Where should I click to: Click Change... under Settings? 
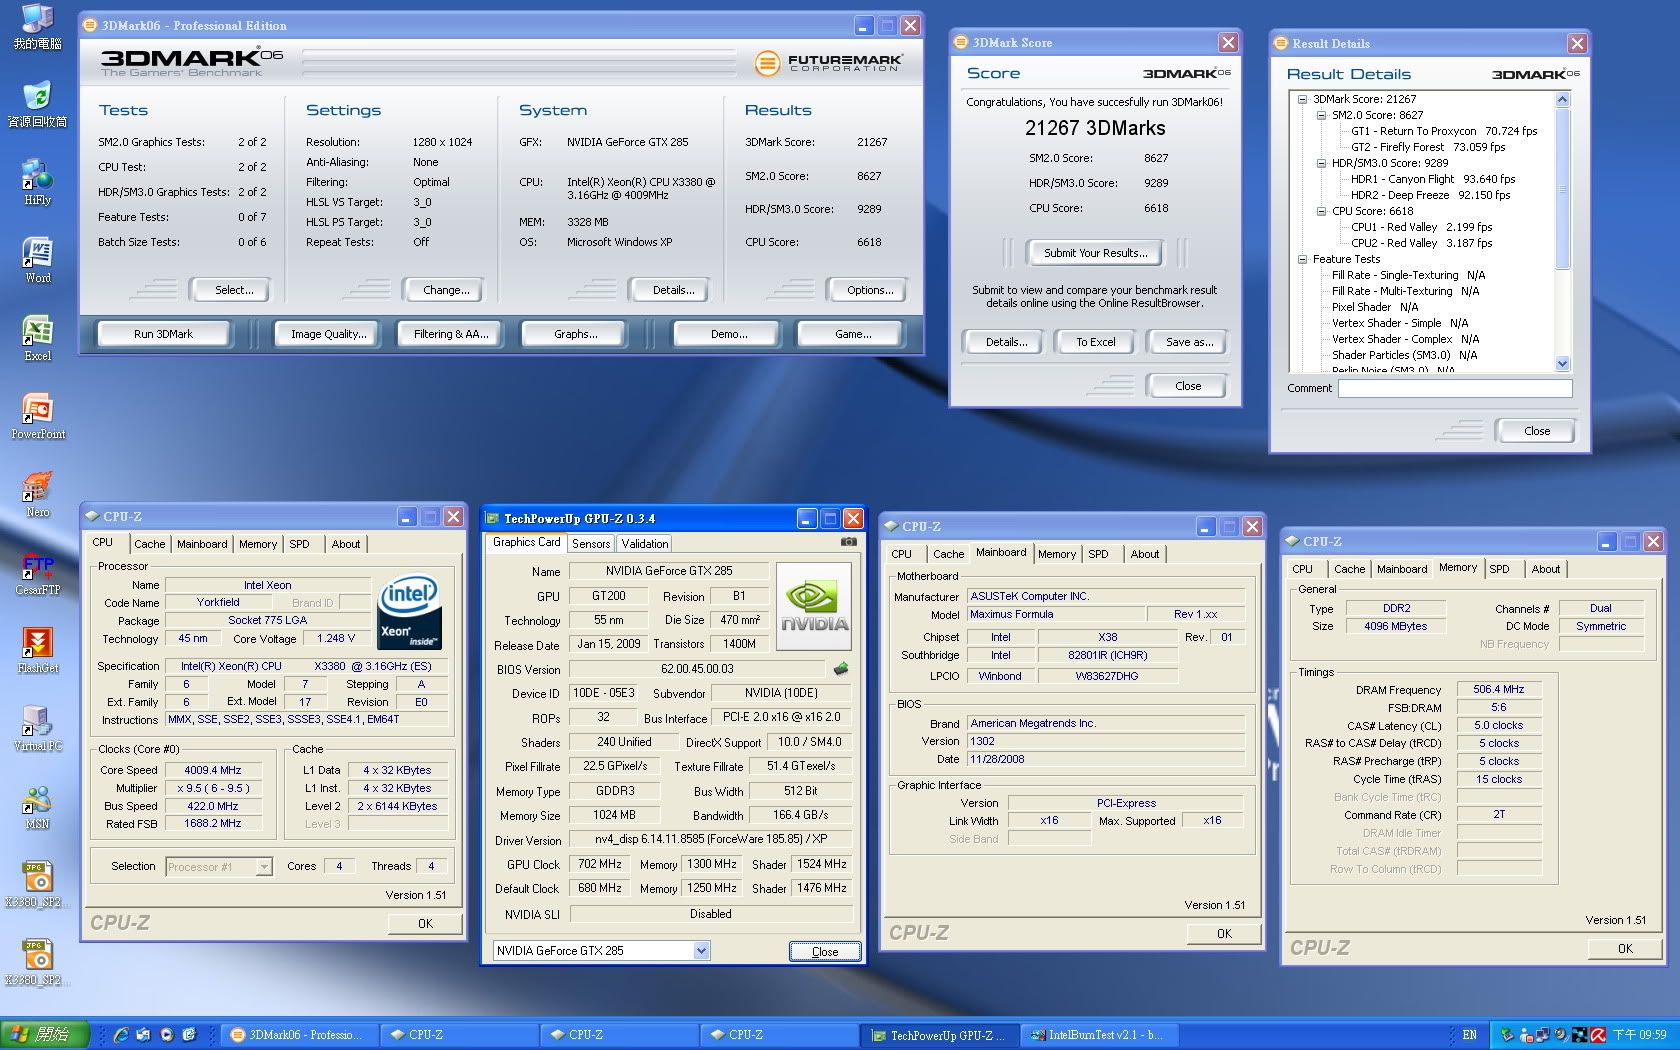click(x=446, y=290)
